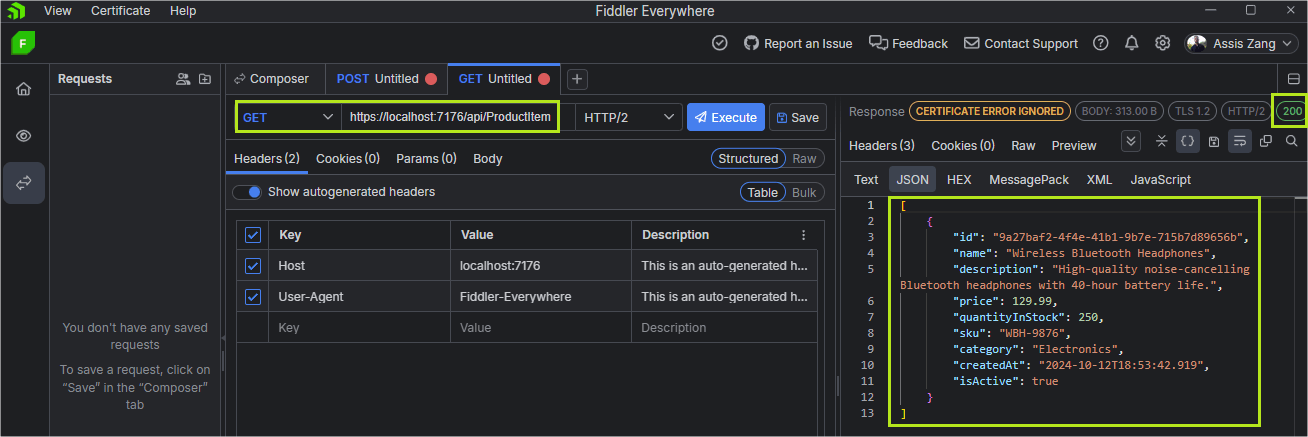Open the settings gear

click(x=1162, y=43)
